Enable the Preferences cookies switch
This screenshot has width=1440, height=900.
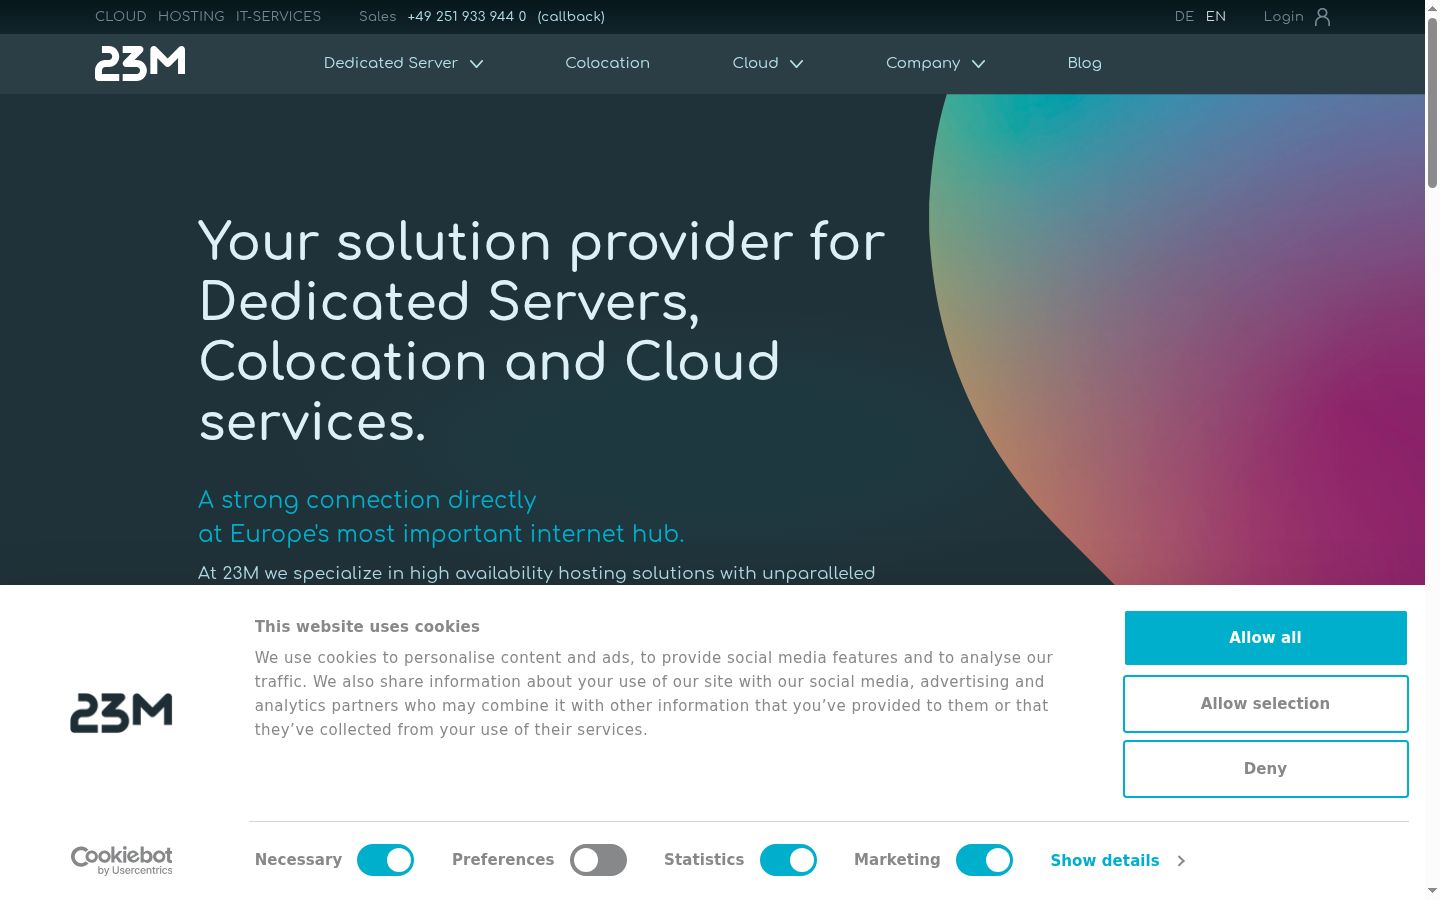598,860
